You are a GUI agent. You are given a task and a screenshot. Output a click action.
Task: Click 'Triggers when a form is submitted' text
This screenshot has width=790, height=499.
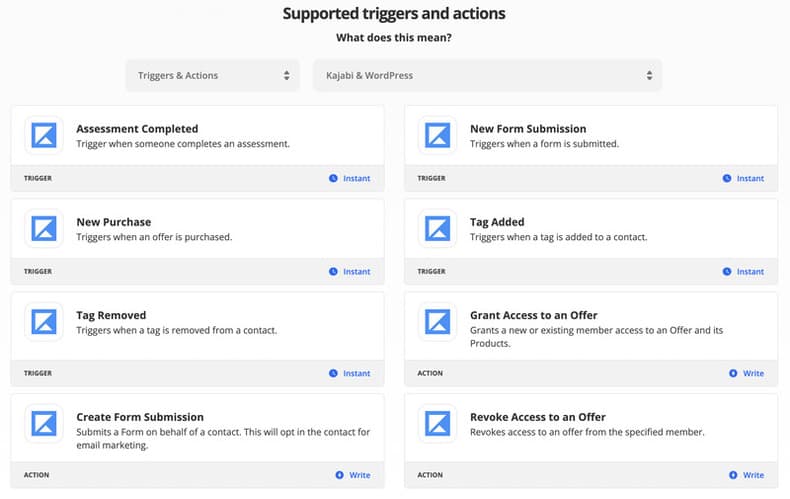[x=544, y=144]
